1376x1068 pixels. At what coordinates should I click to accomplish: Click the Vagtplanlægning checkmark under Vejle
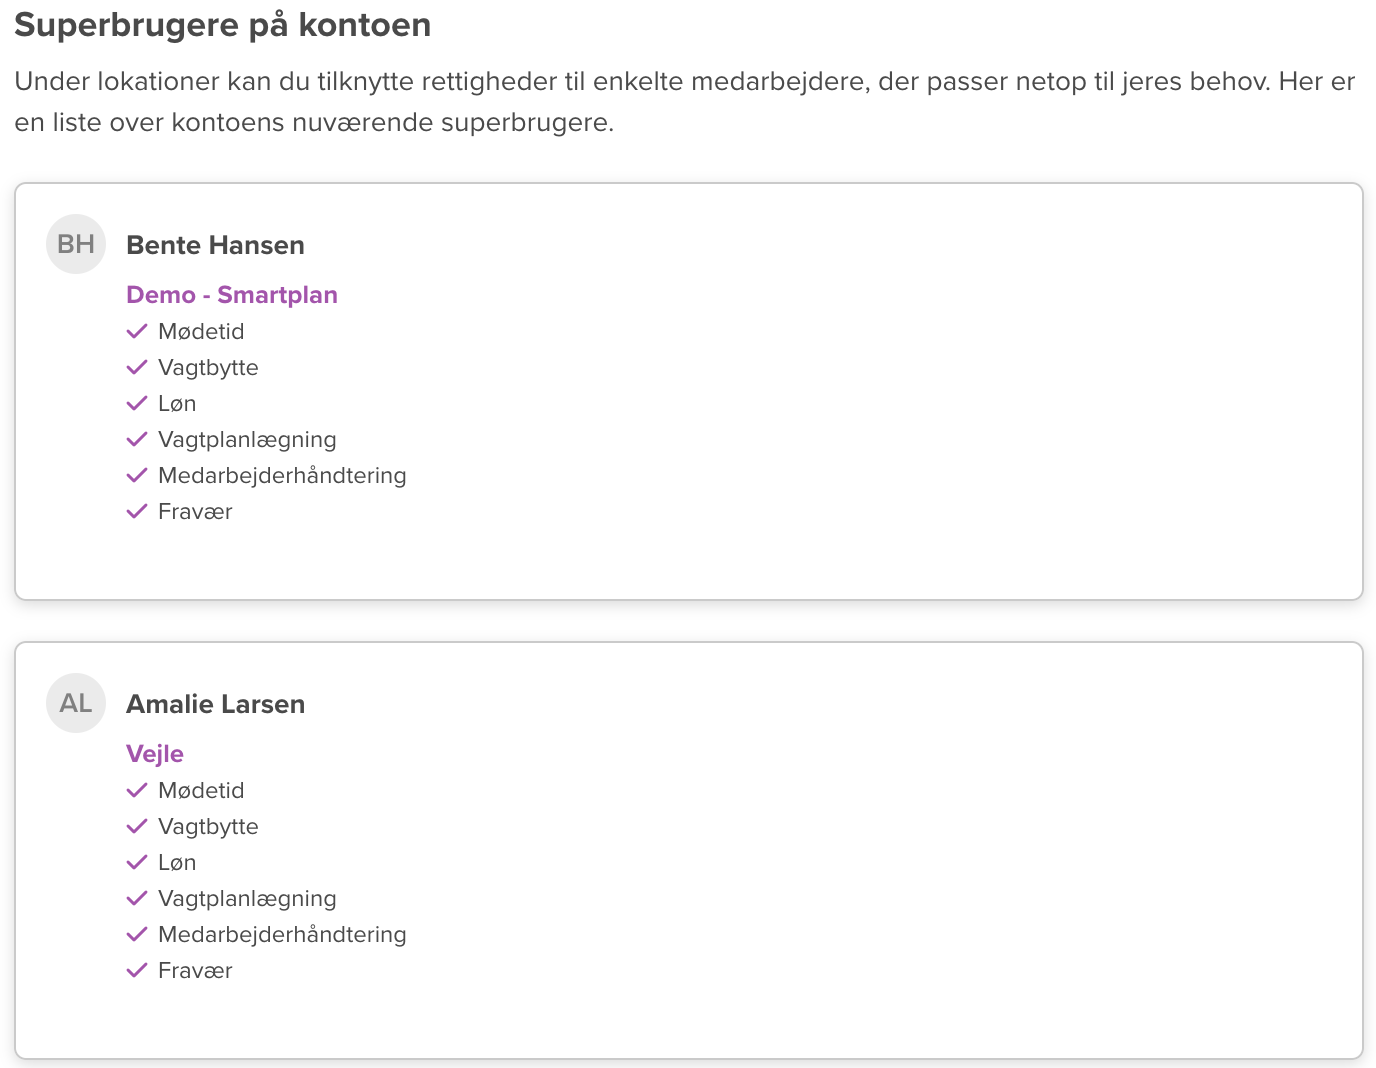pos(137,898)
